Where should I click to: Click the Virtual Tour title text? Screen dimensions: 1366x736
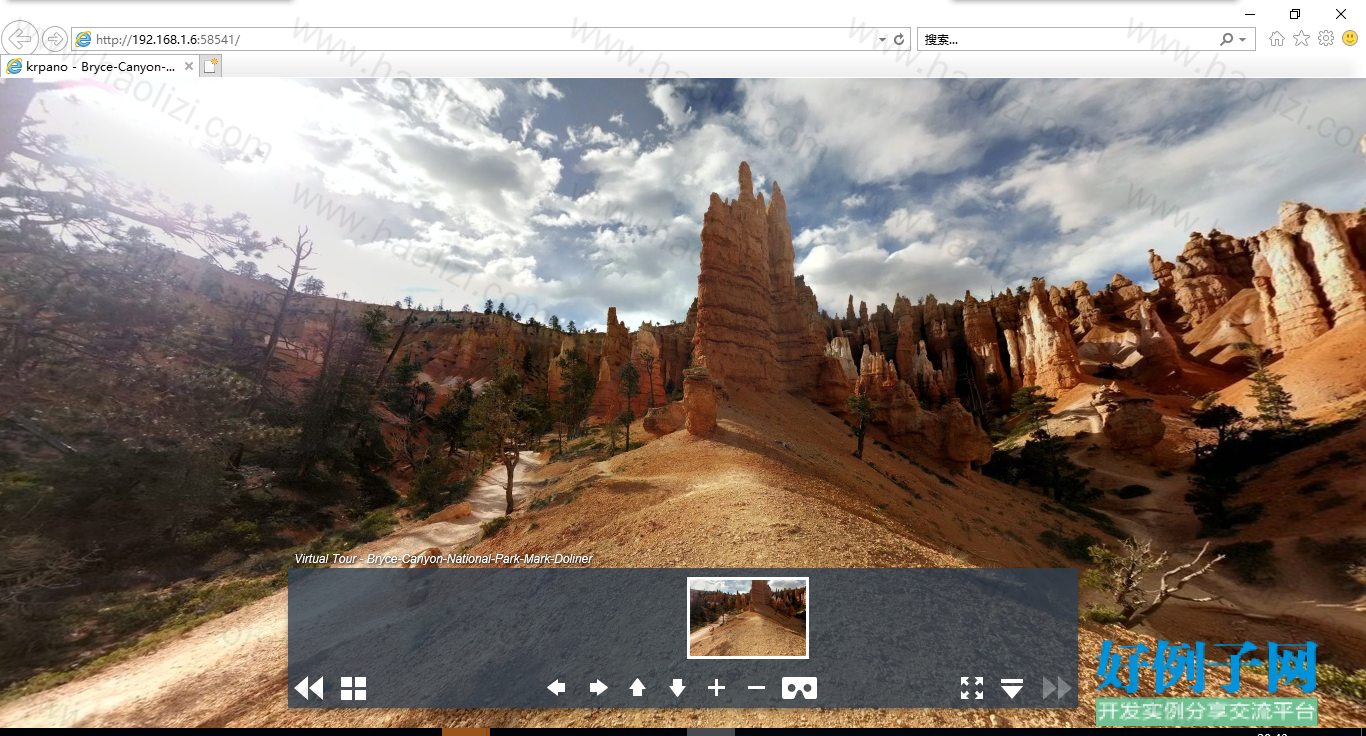(x=443, y=559)
